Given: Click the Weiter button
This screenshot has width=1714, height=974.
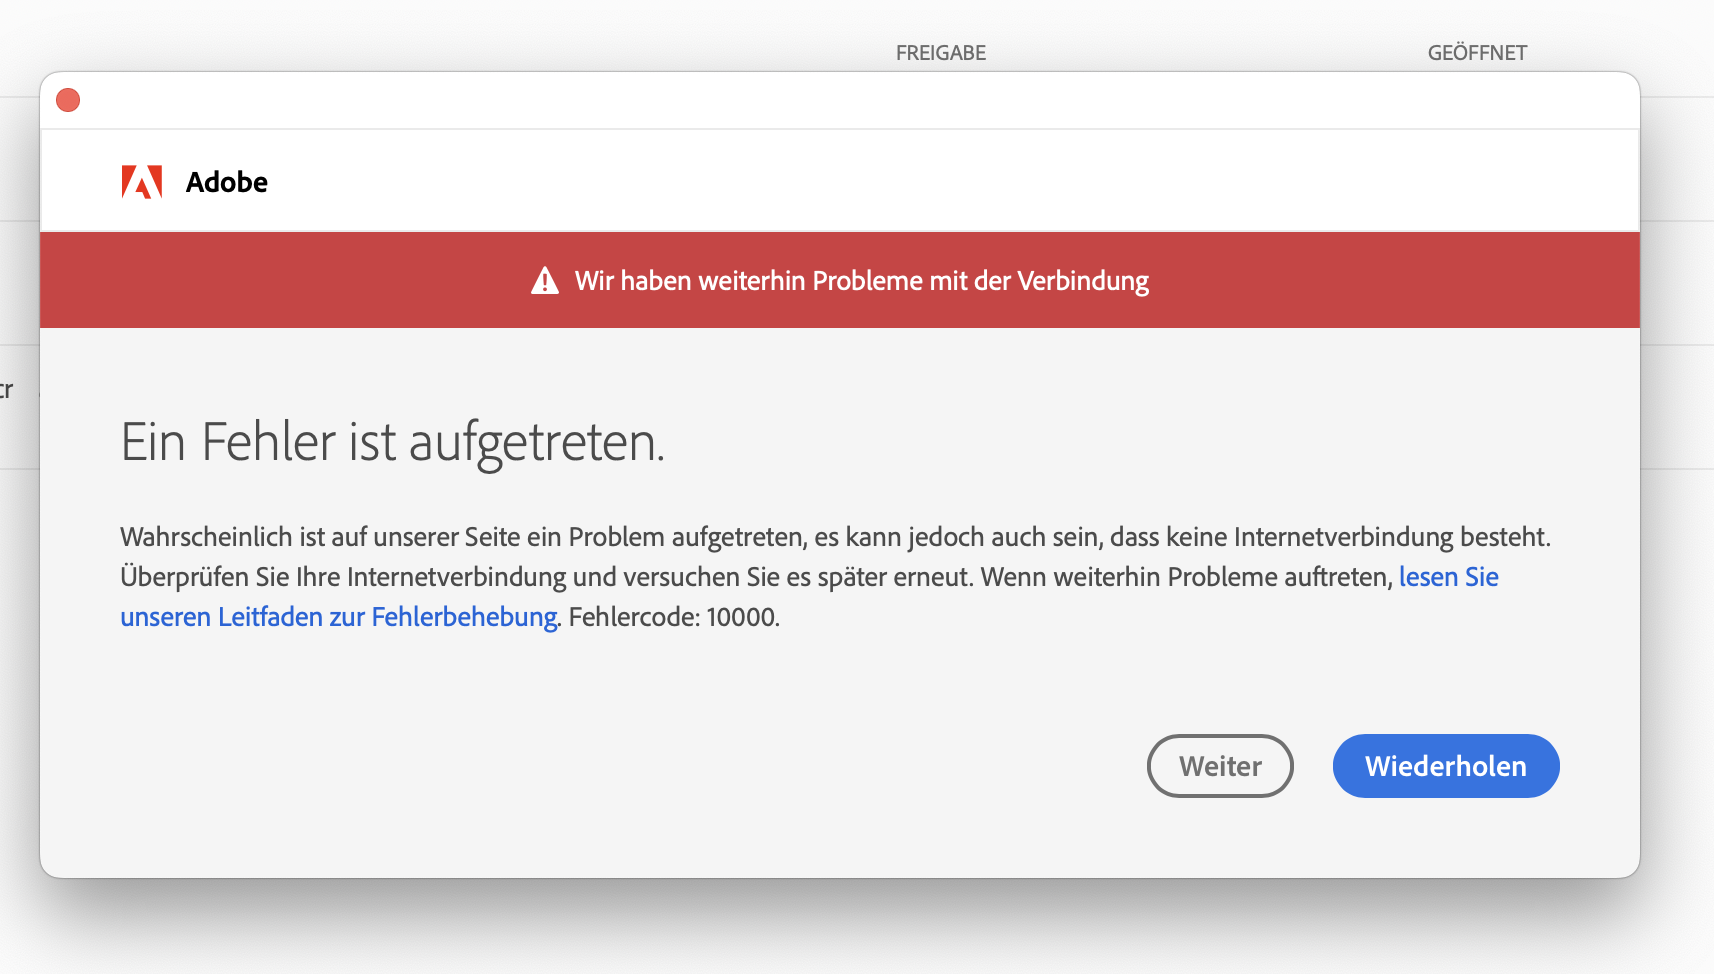Looking at the screenshot, I should [x=1220, y=766].
